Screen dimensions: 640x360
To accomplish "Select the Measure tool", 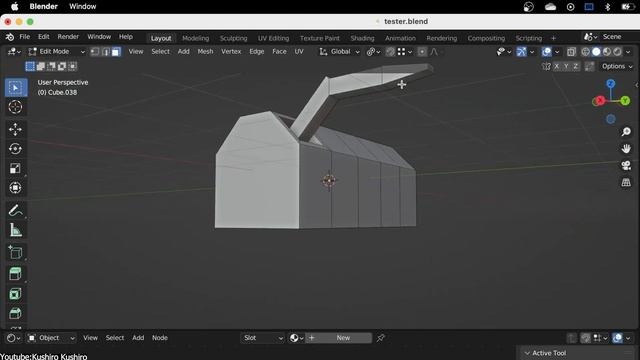I will [x=16, y=230].
